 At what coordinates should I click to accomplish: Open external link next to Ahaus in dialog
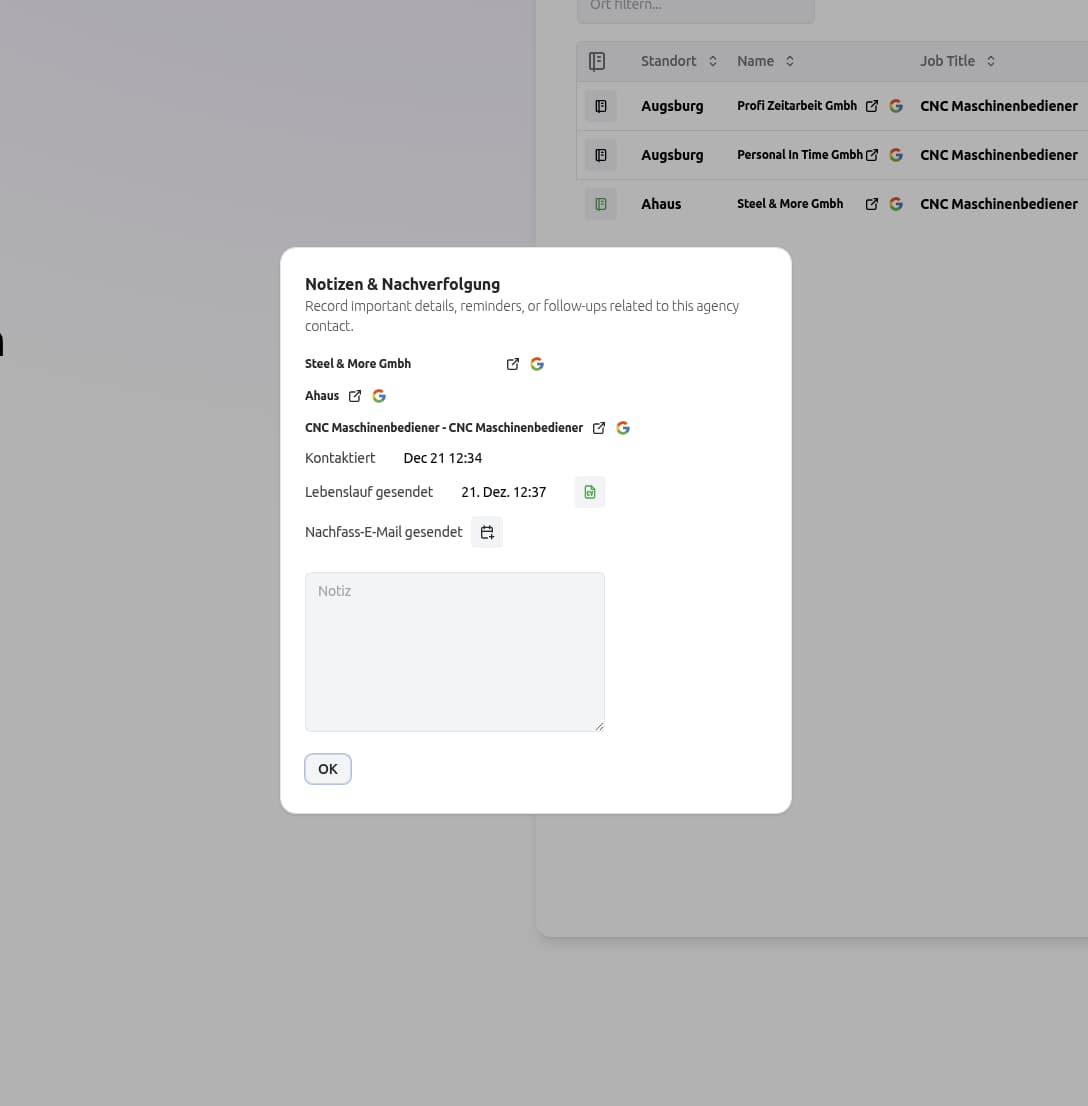click(355, 396)
